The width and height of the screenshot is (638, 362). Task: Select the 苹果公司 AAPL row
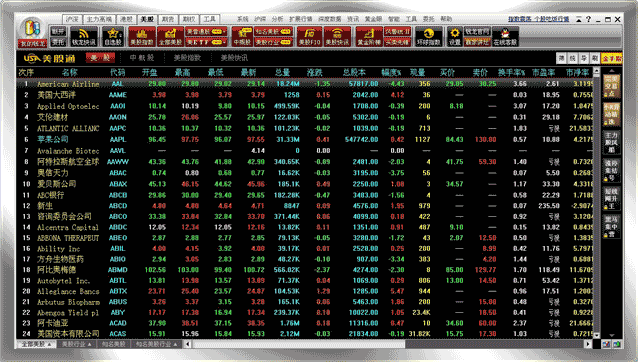pos(305,140)
